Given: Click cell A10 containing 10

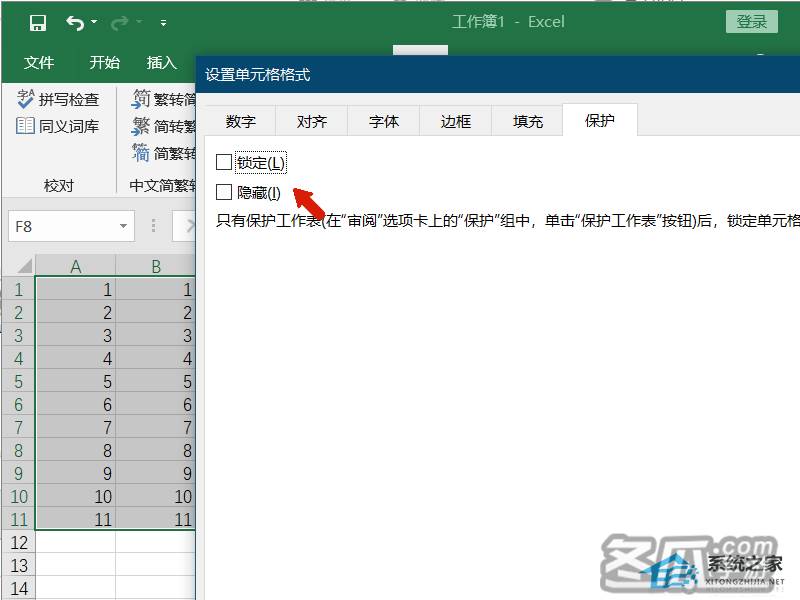Looking at the screenshot, I should [x=76, y=496].
